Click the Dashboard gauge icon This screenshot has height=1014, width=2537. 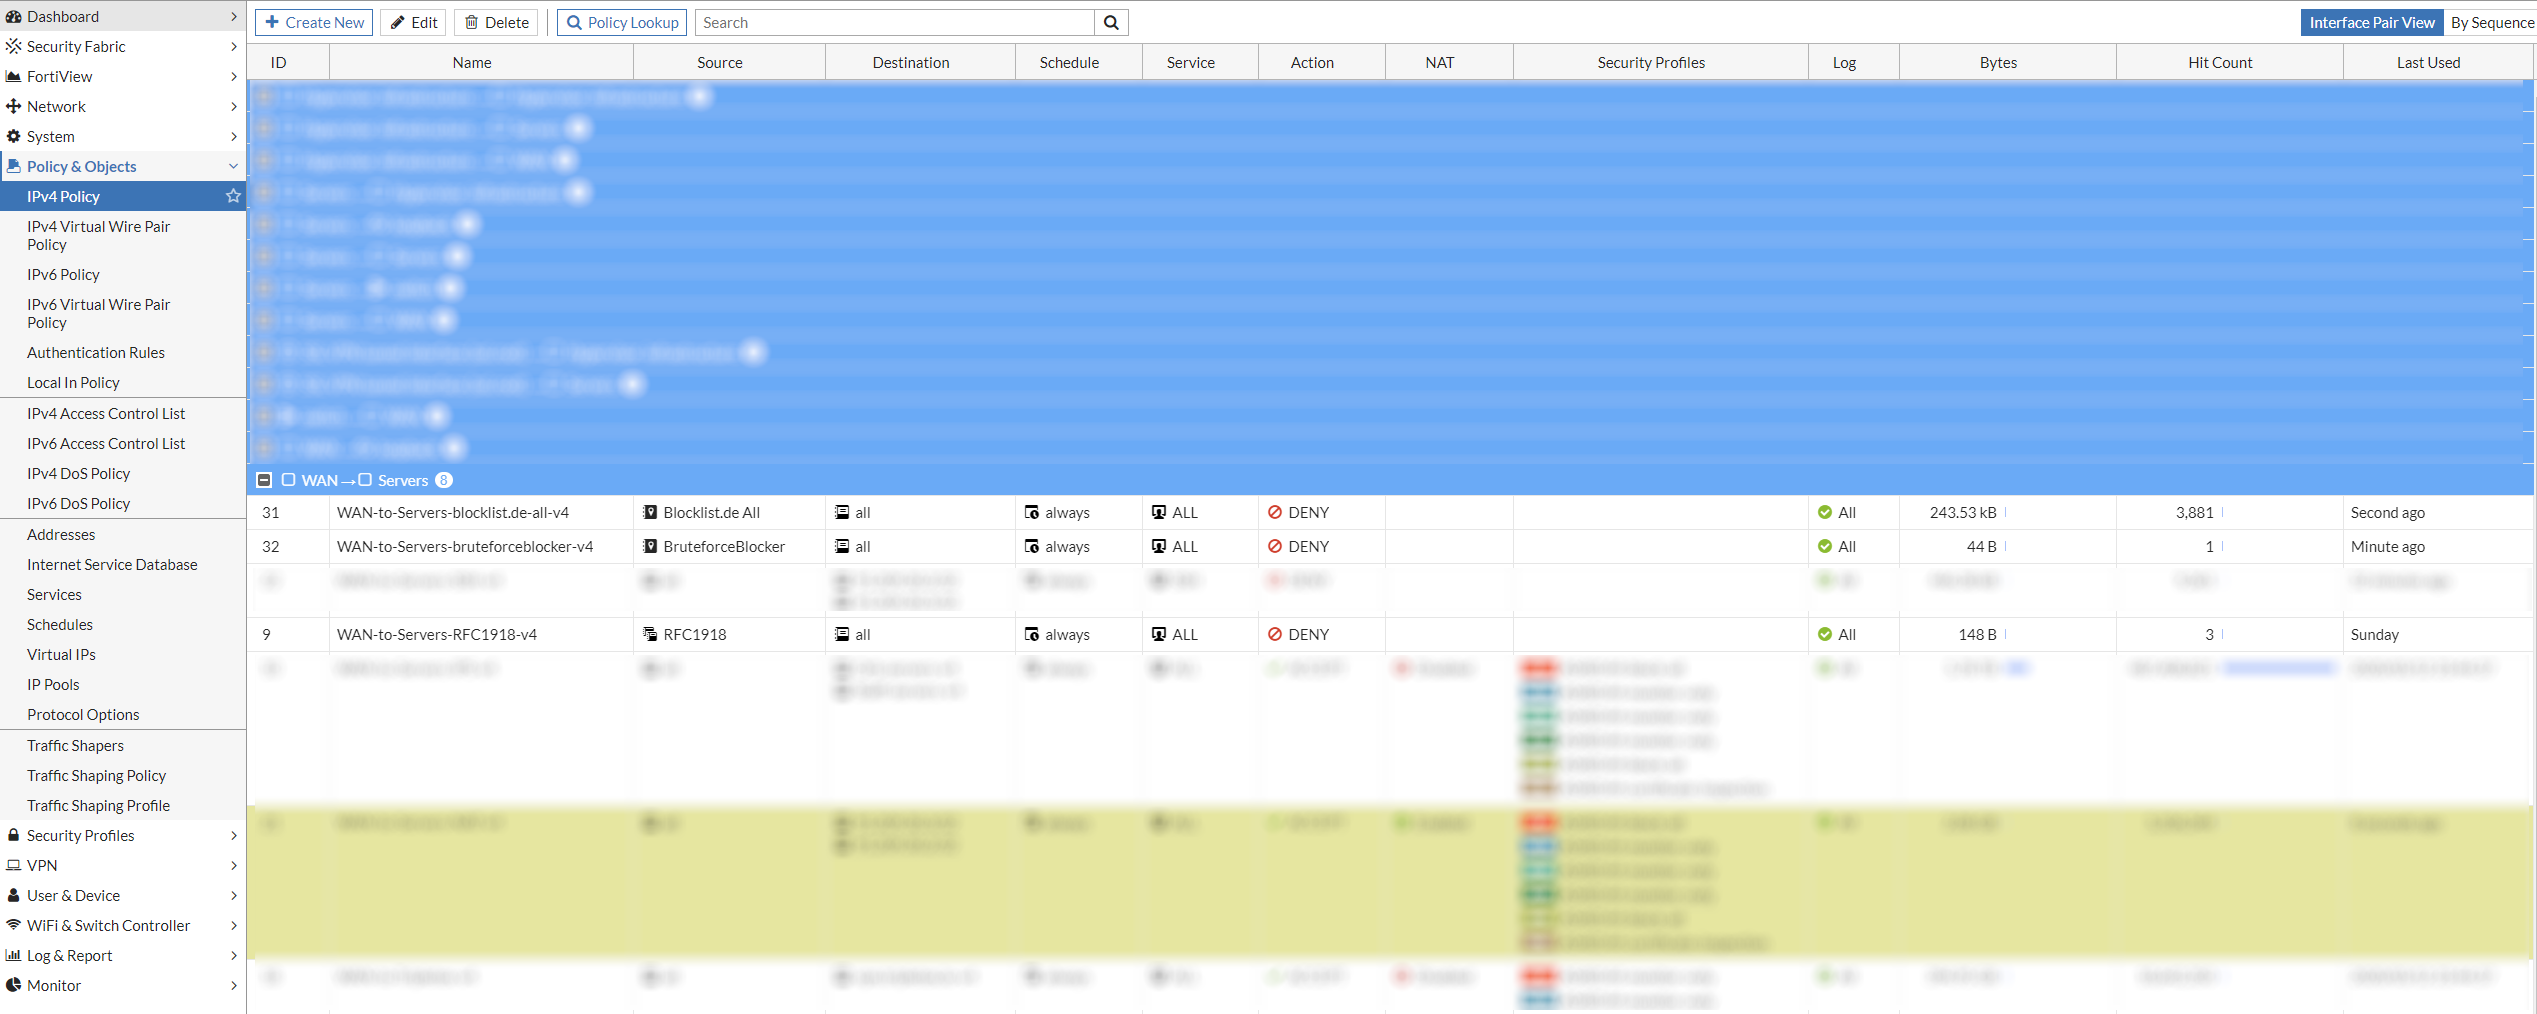click(x=14, y=17)
